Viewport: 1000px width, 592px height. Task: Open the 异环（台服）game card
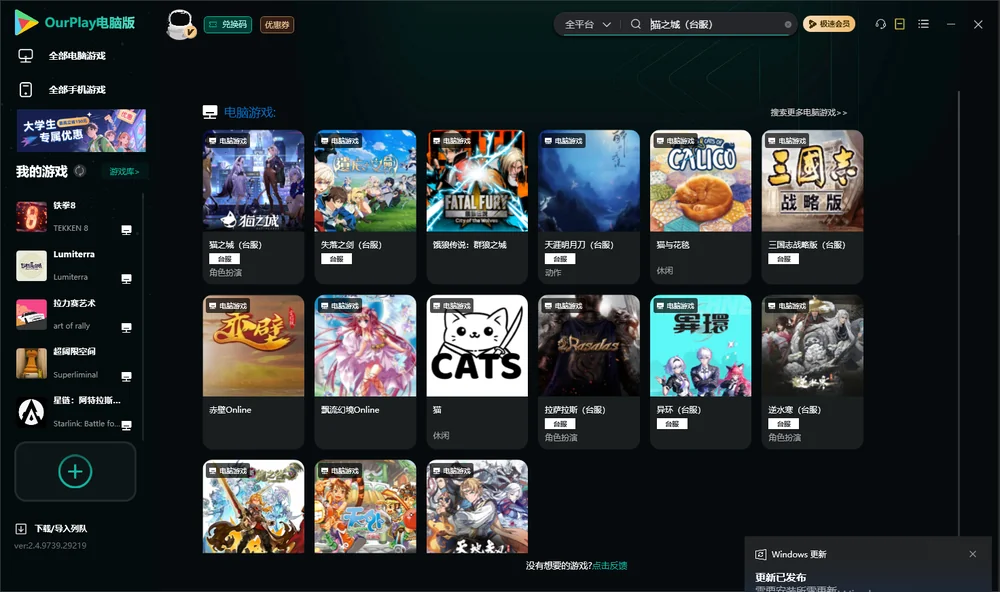coord(701,372)
